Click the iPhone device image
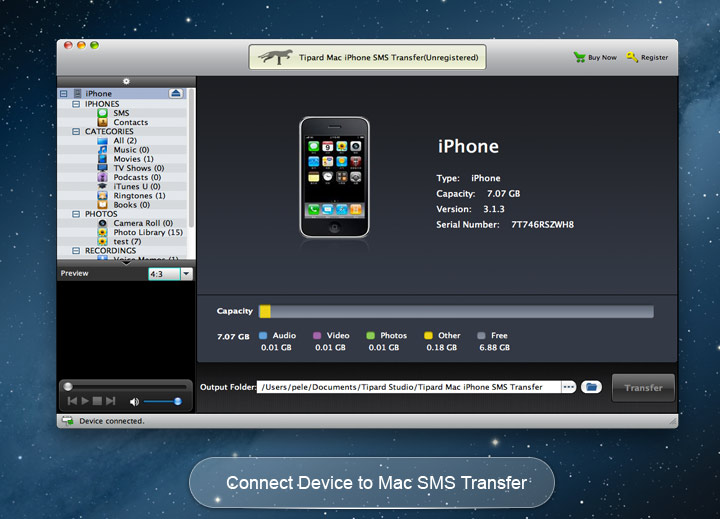This screenshot has height=519, width=720. click(x=334, y=177)
